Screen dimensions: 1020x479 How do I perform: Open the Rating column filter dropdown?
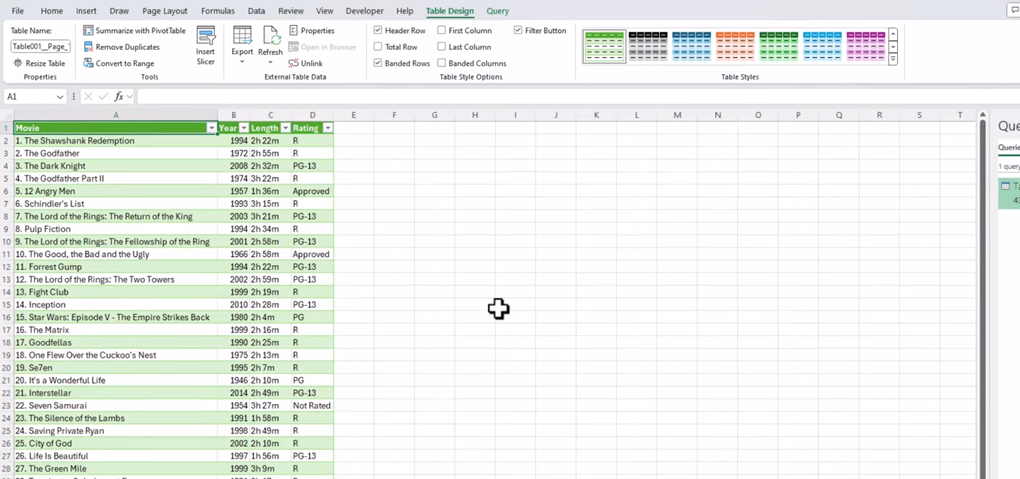point(327,128)
